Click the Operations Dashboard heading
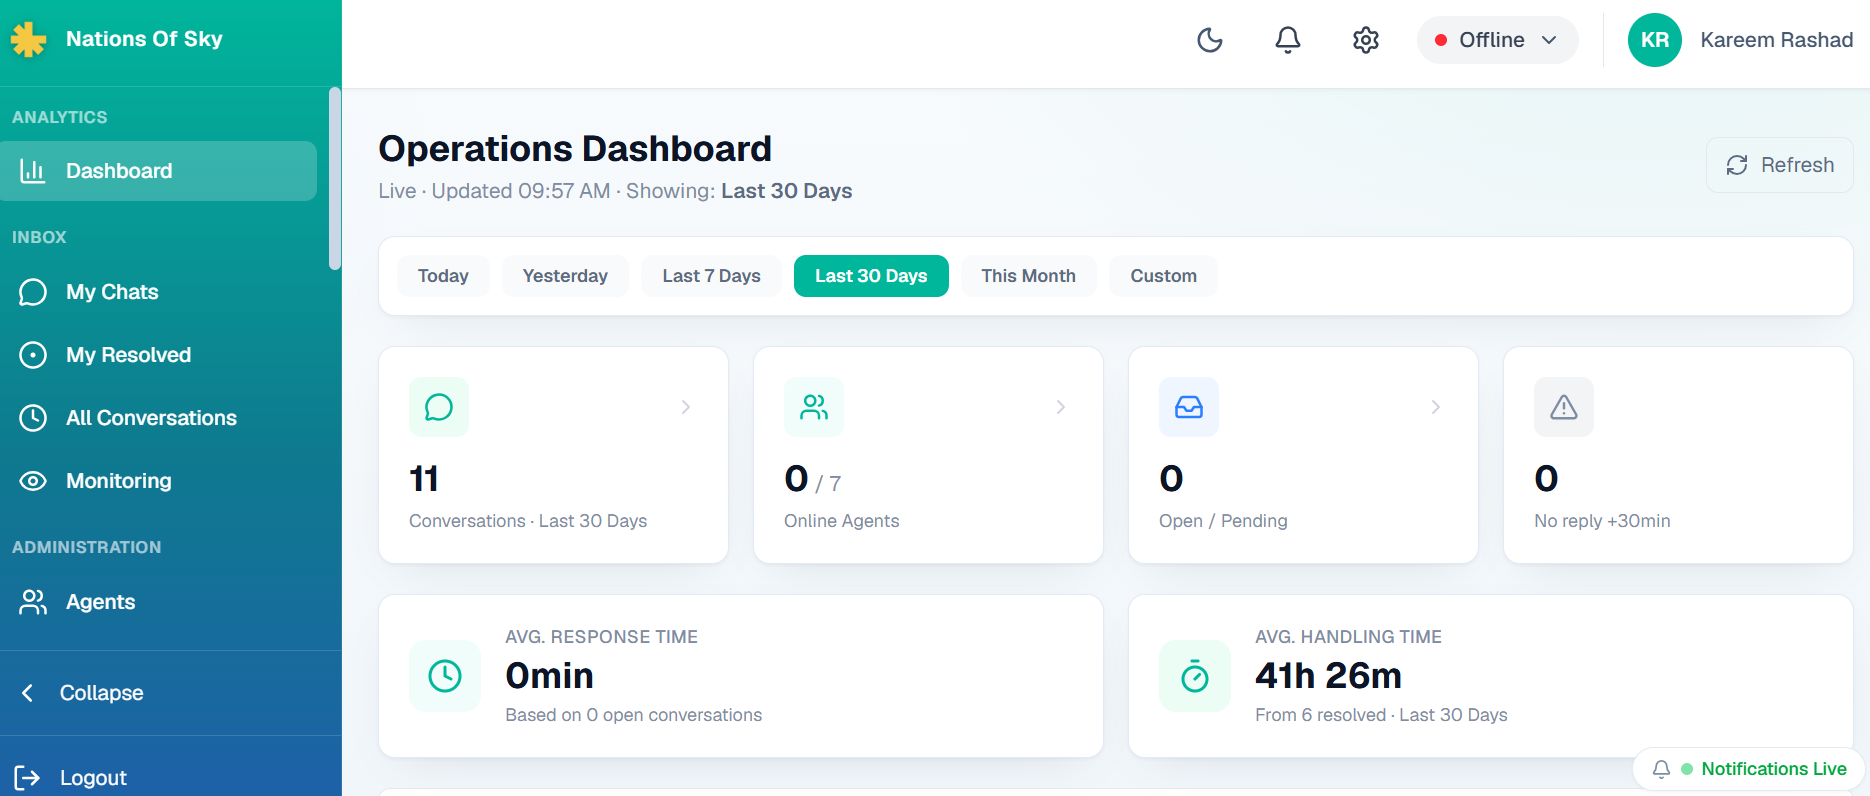The width and height of the screenshot is (1870, 796). [575, 149]
